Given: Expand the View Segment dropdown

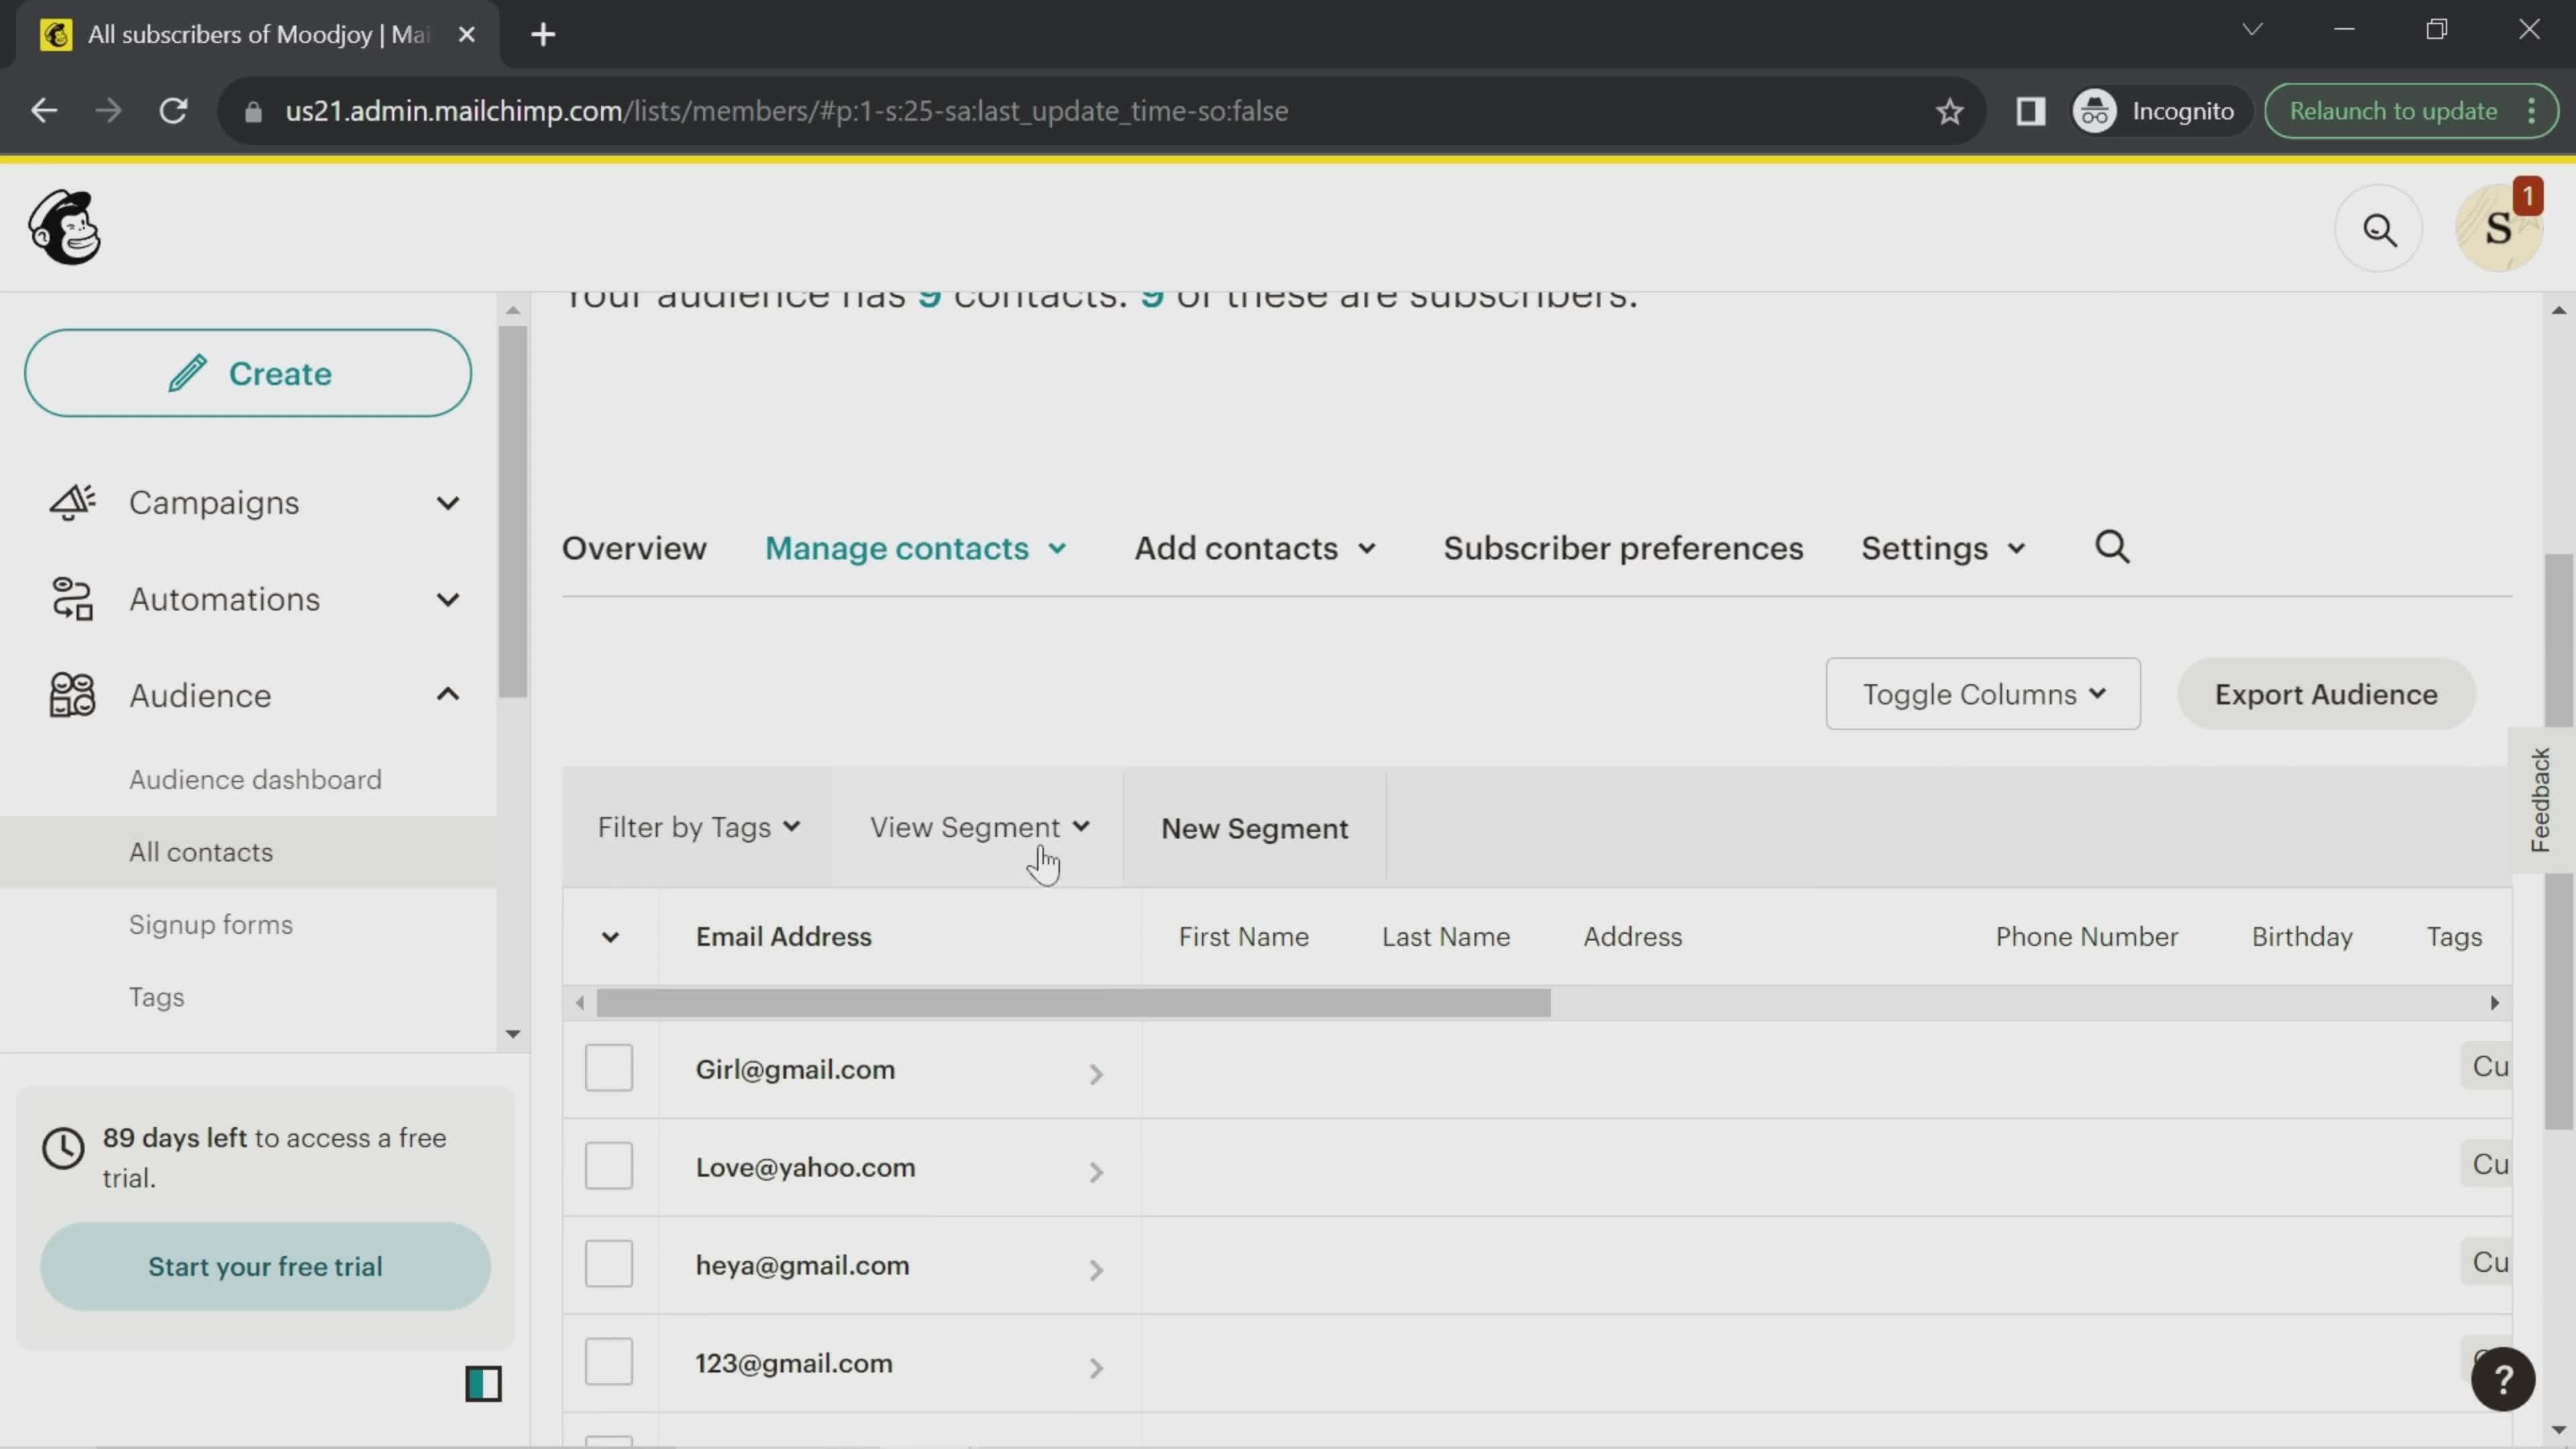Looking at the screenshot, I should pyautogui.click(x=978, y=826).
